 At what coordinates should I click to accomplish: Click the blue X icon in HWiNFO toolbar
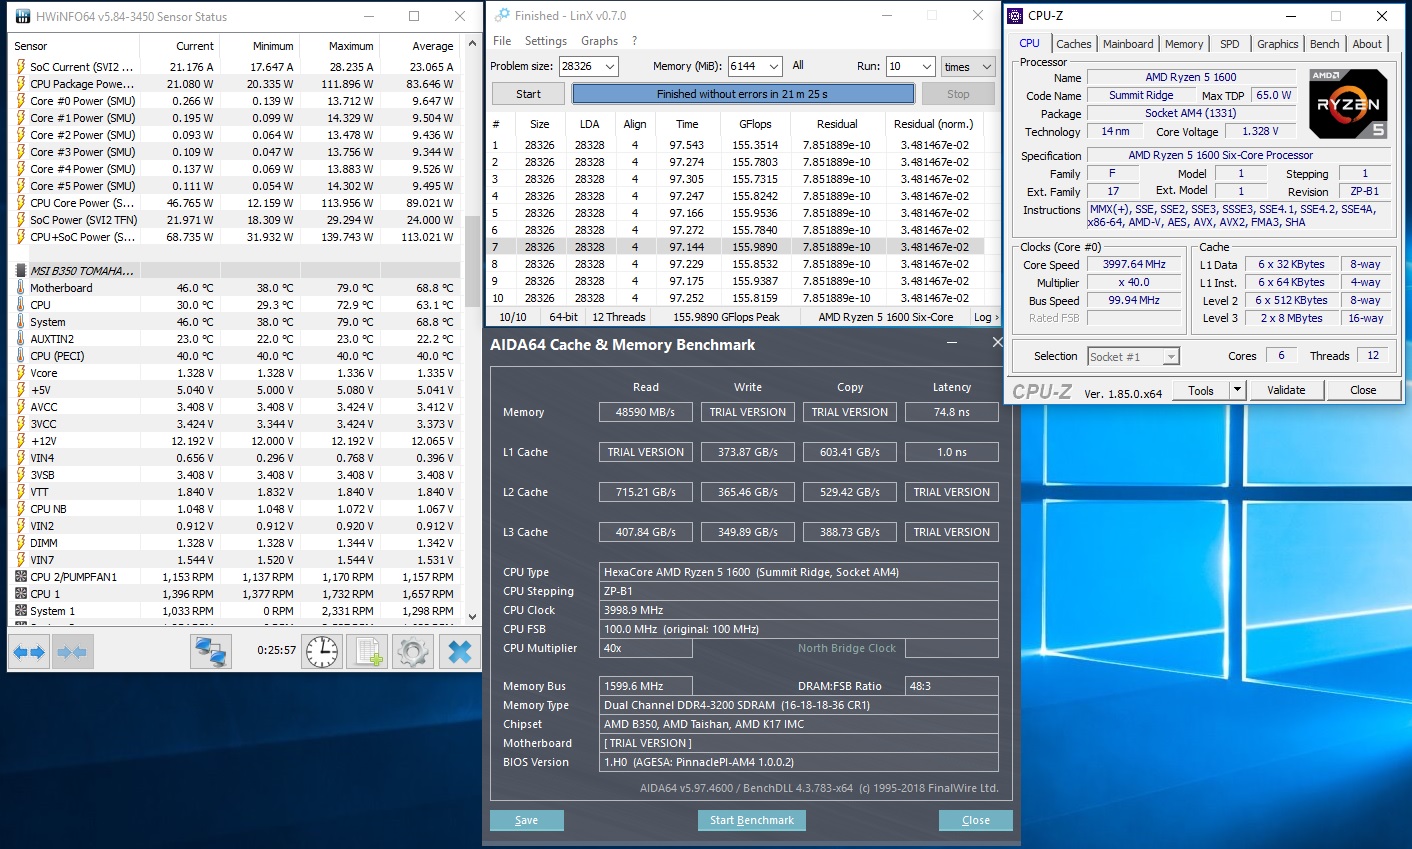click(459, 652)
